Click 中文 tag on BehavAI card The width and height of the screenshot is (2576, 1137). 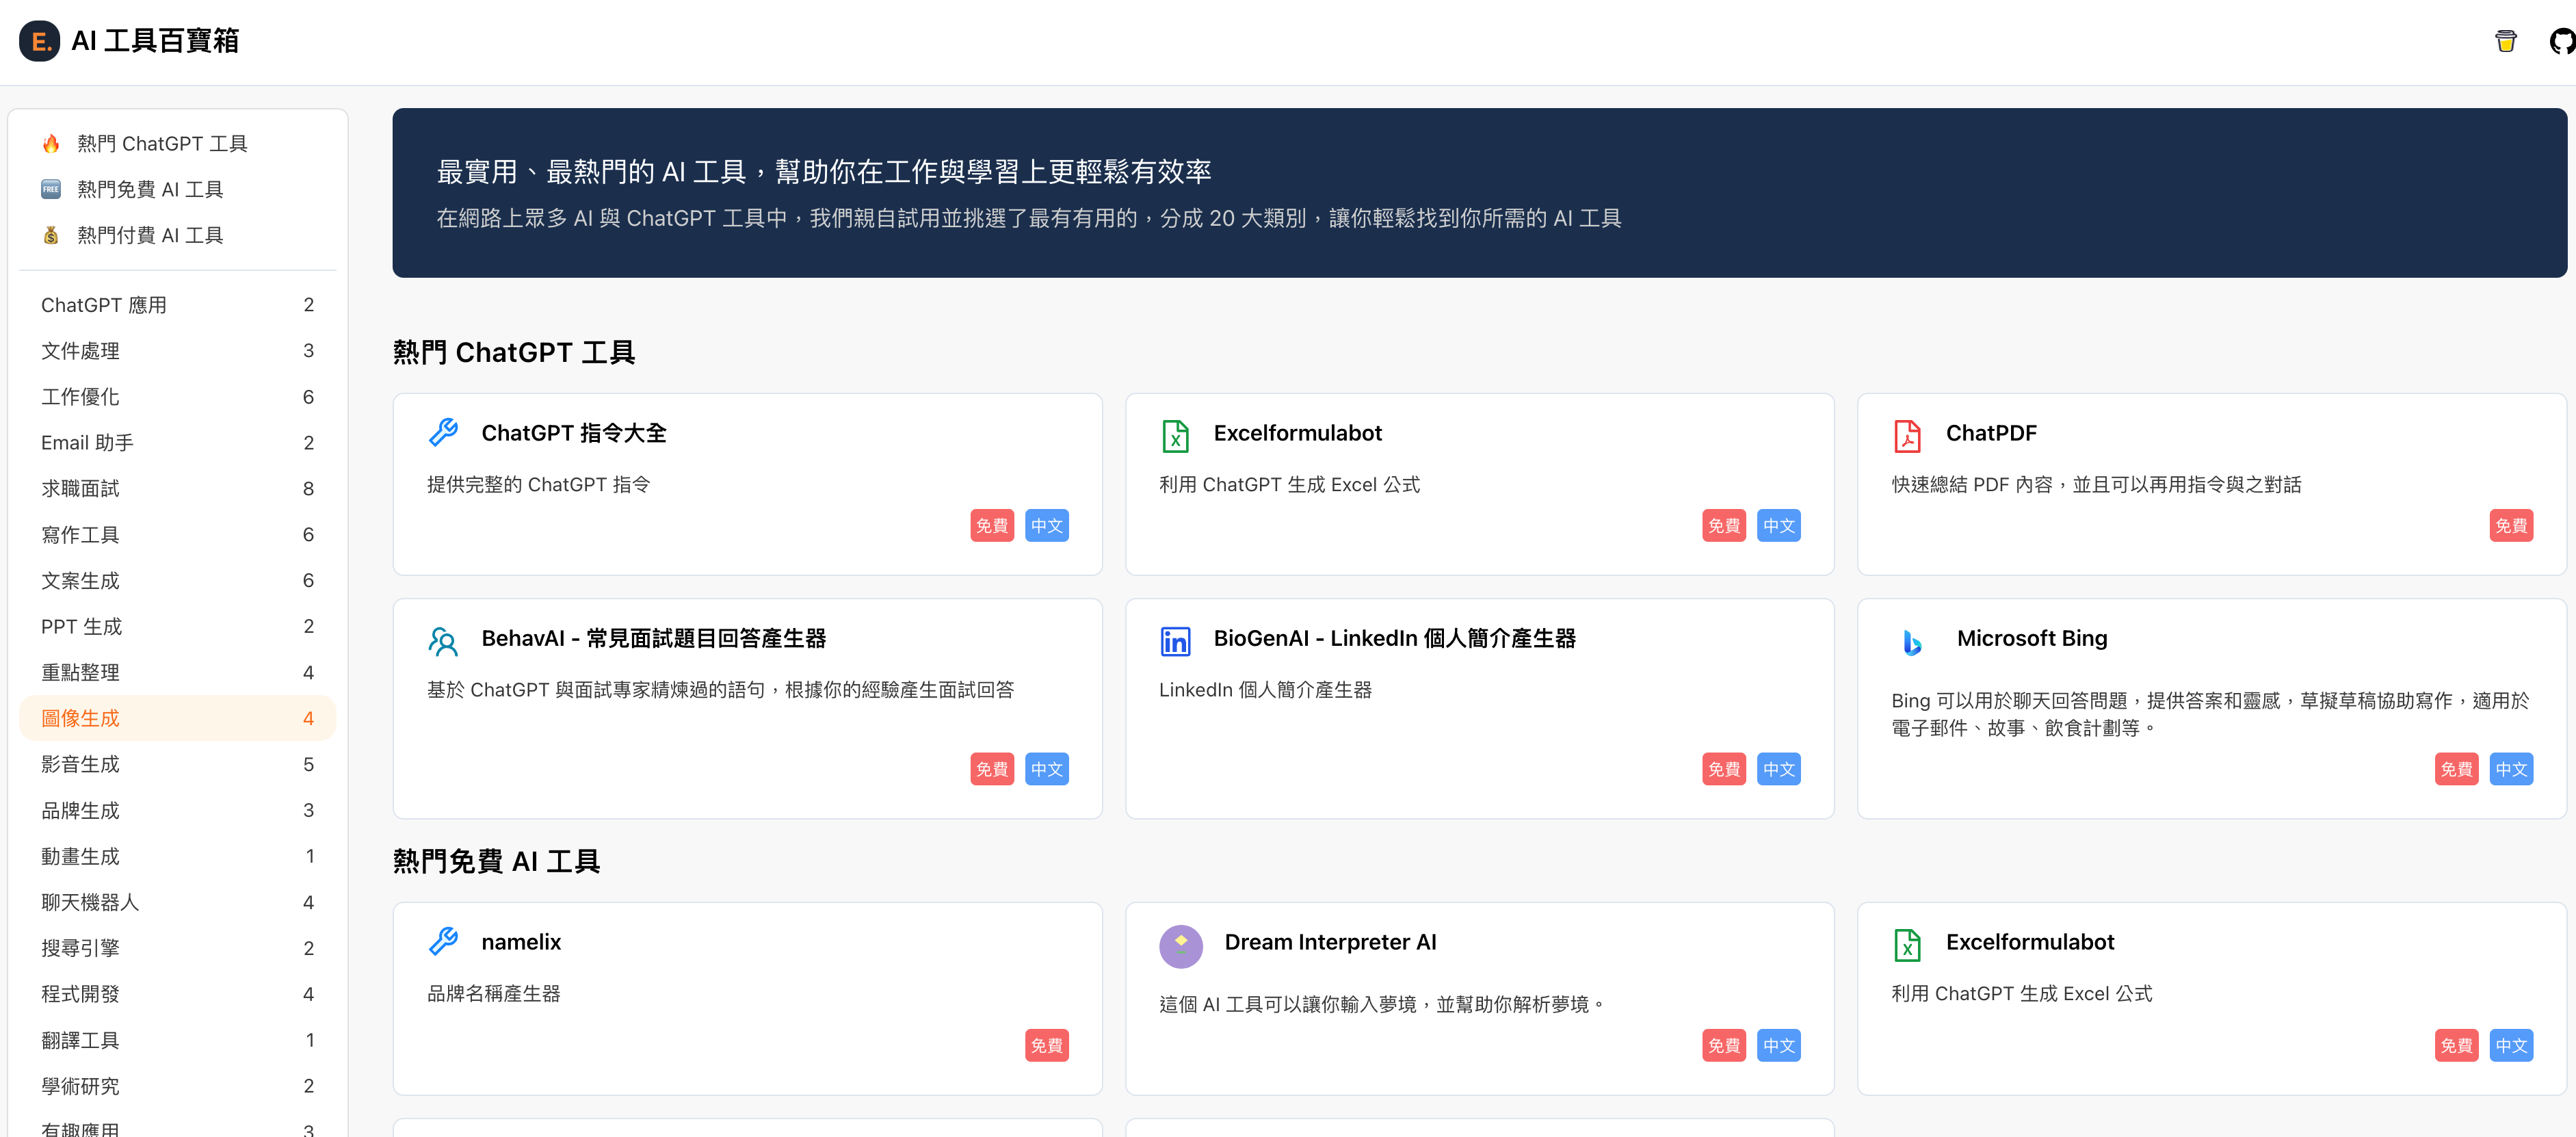(1046, 769)
